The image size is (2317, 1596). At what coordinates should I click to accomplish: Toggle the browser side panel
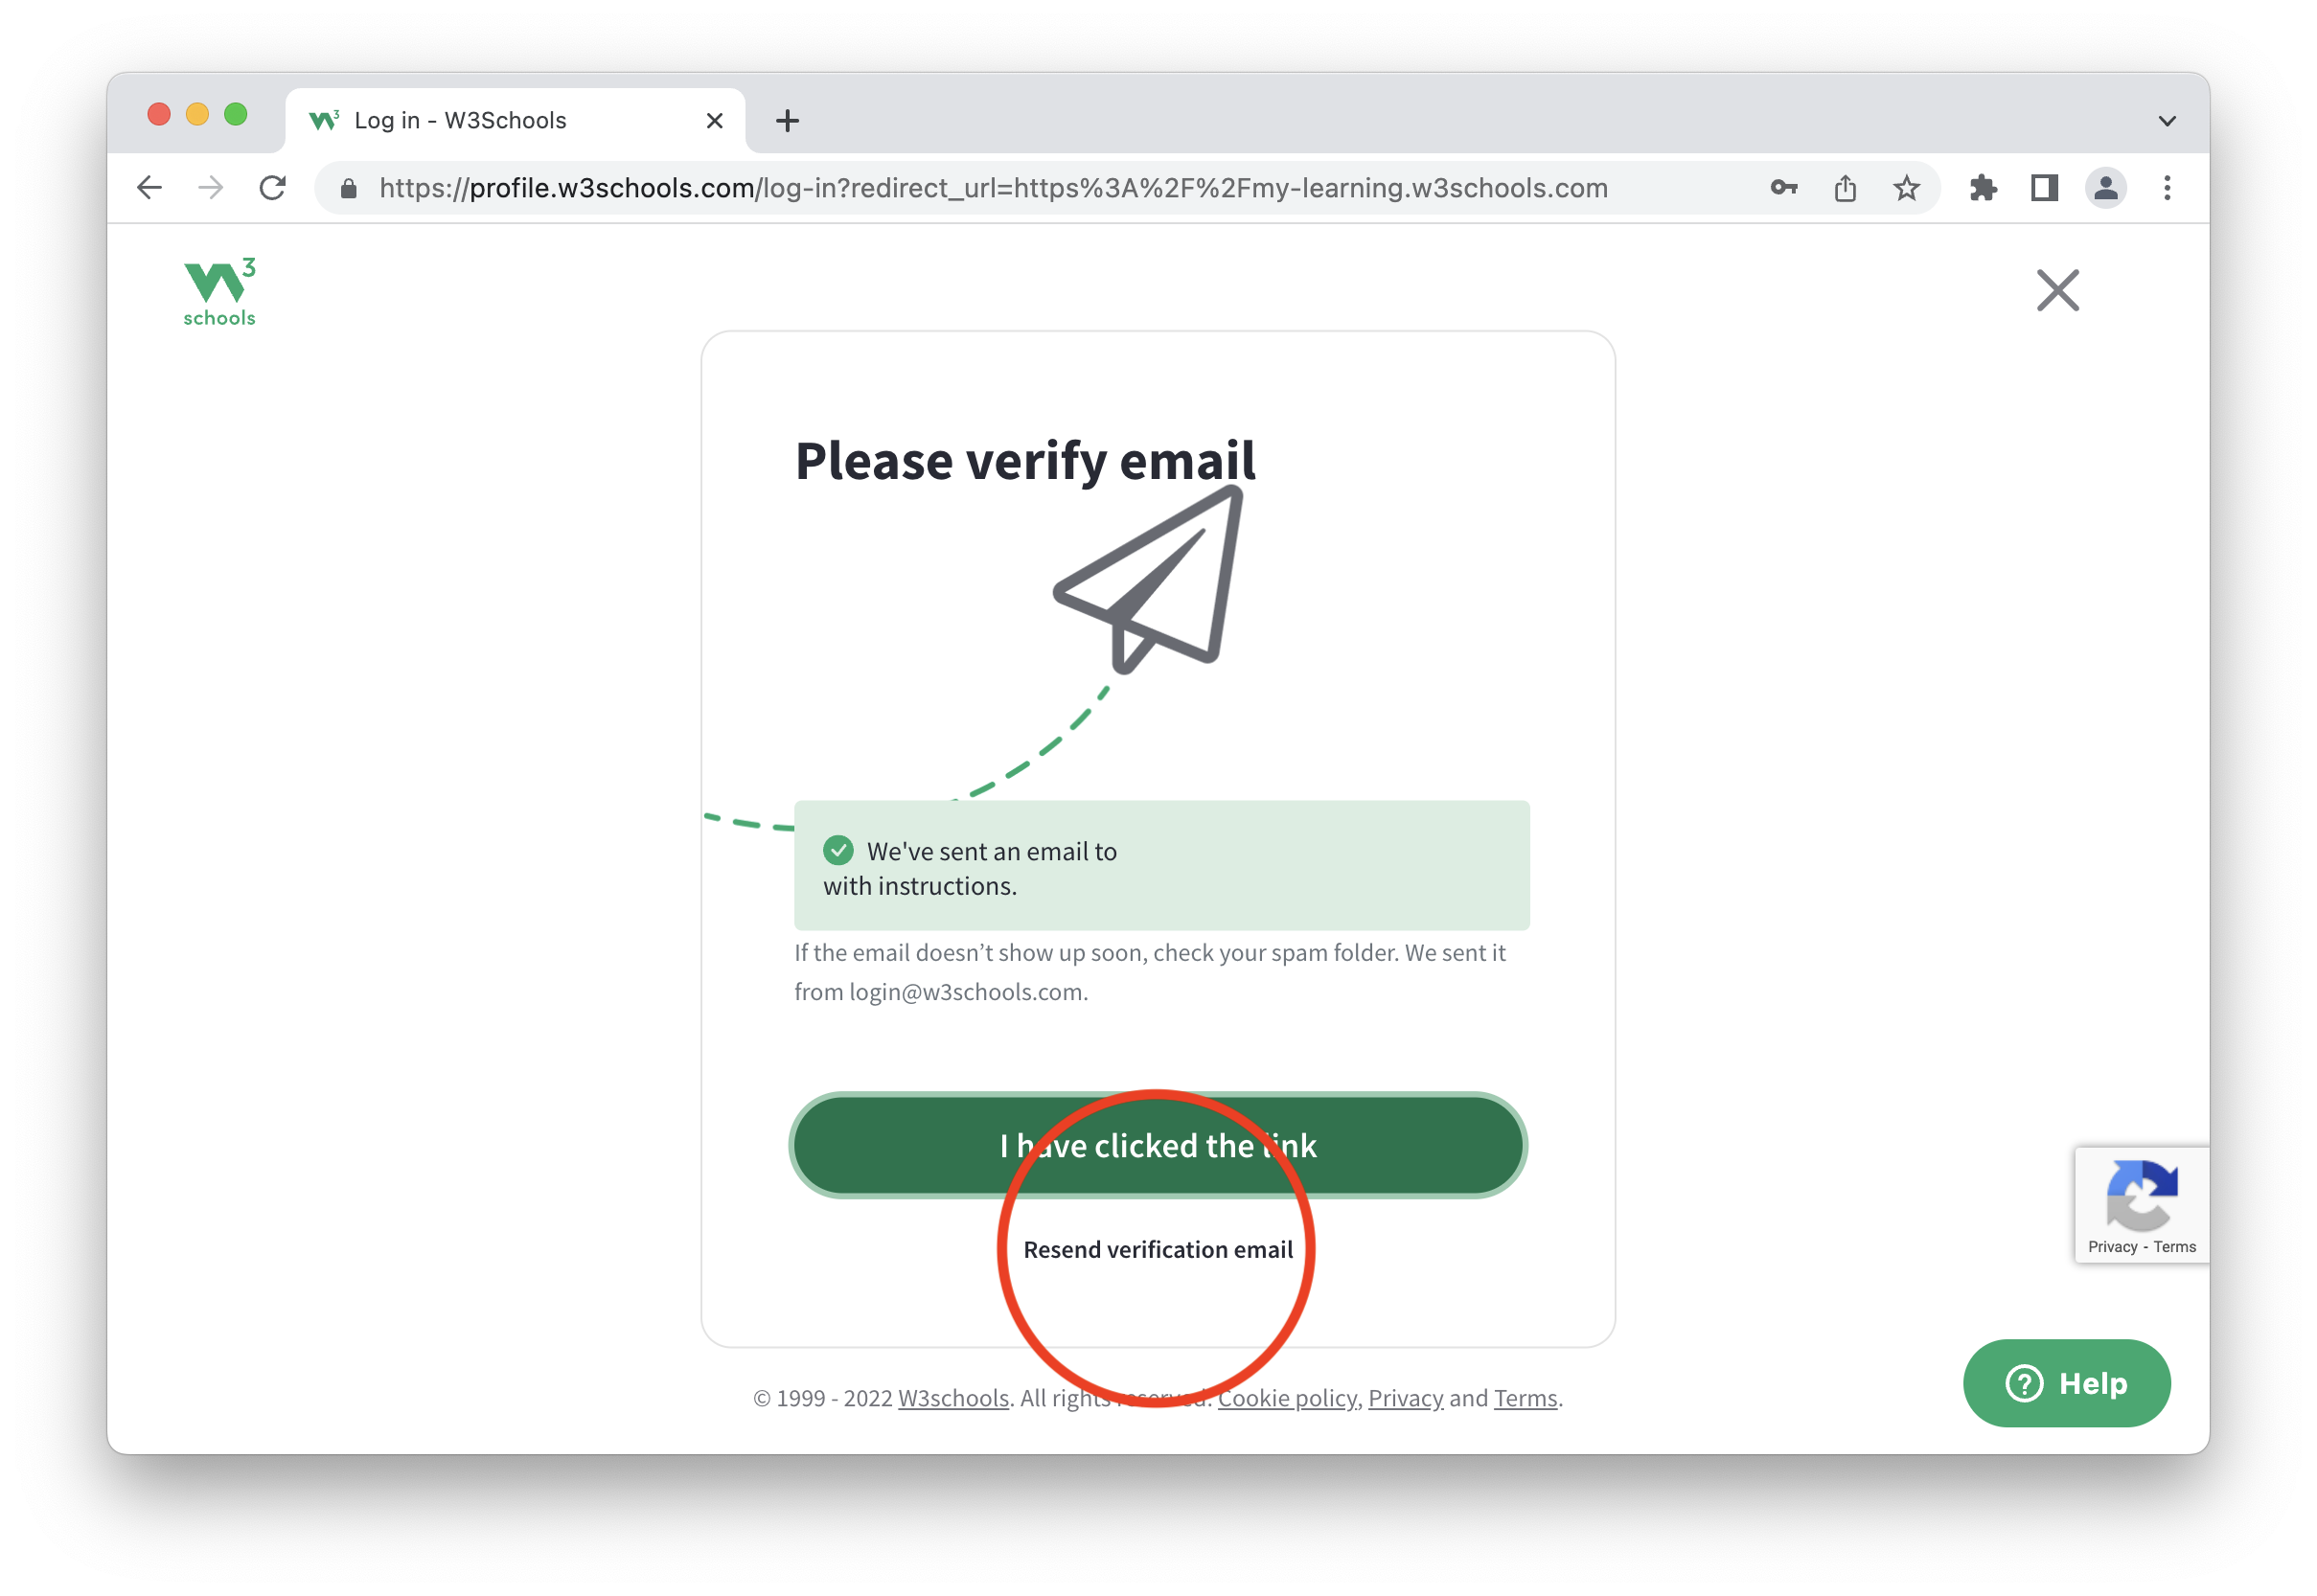pyautogui.click(x=2044, y=188)
